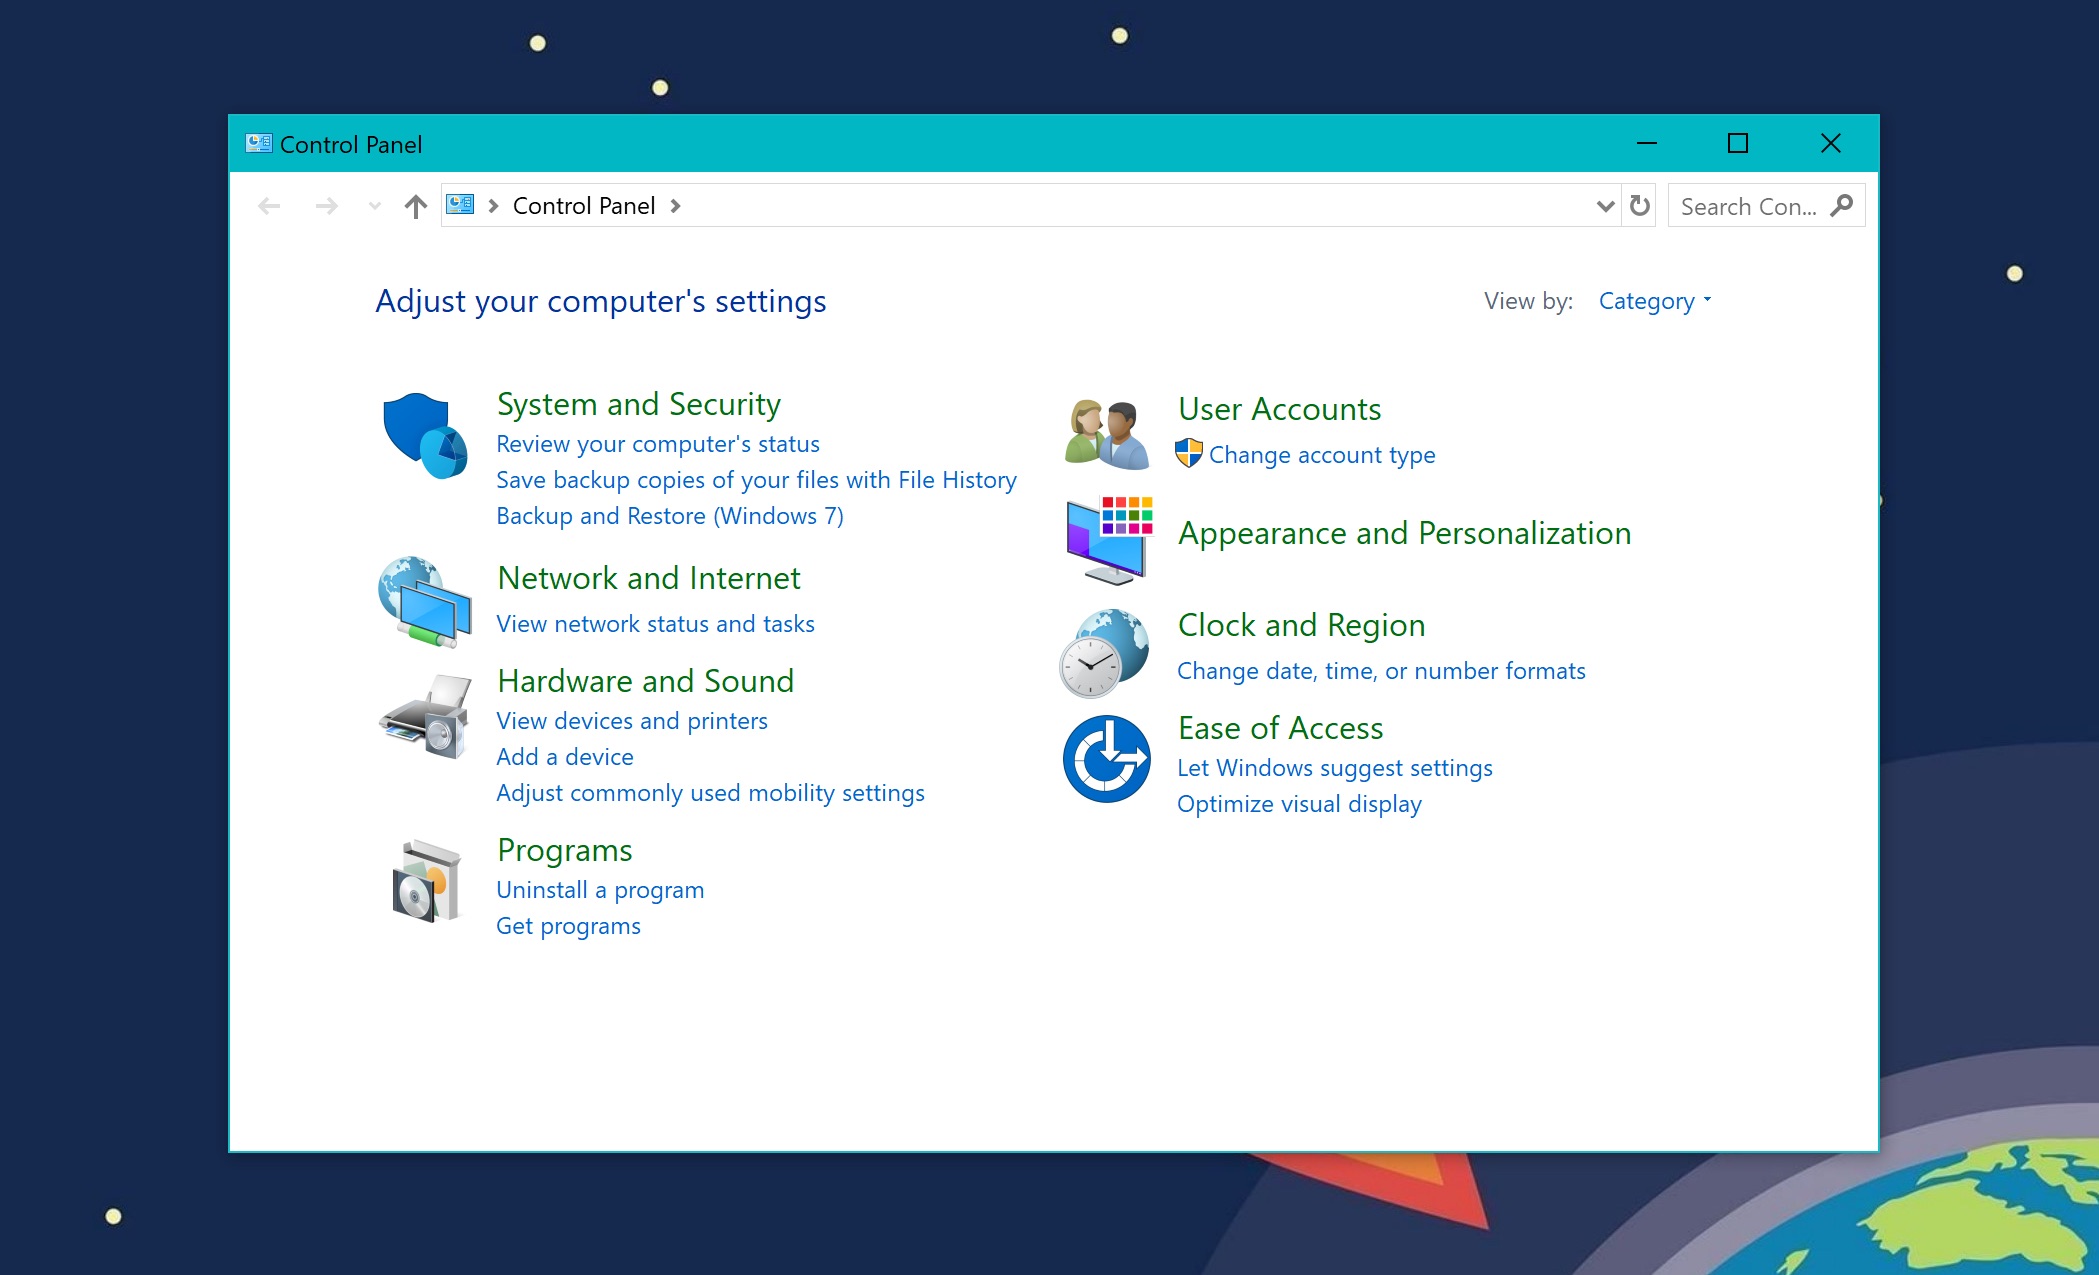Expand the chevron after Control Panel breadcrumb

676,206
